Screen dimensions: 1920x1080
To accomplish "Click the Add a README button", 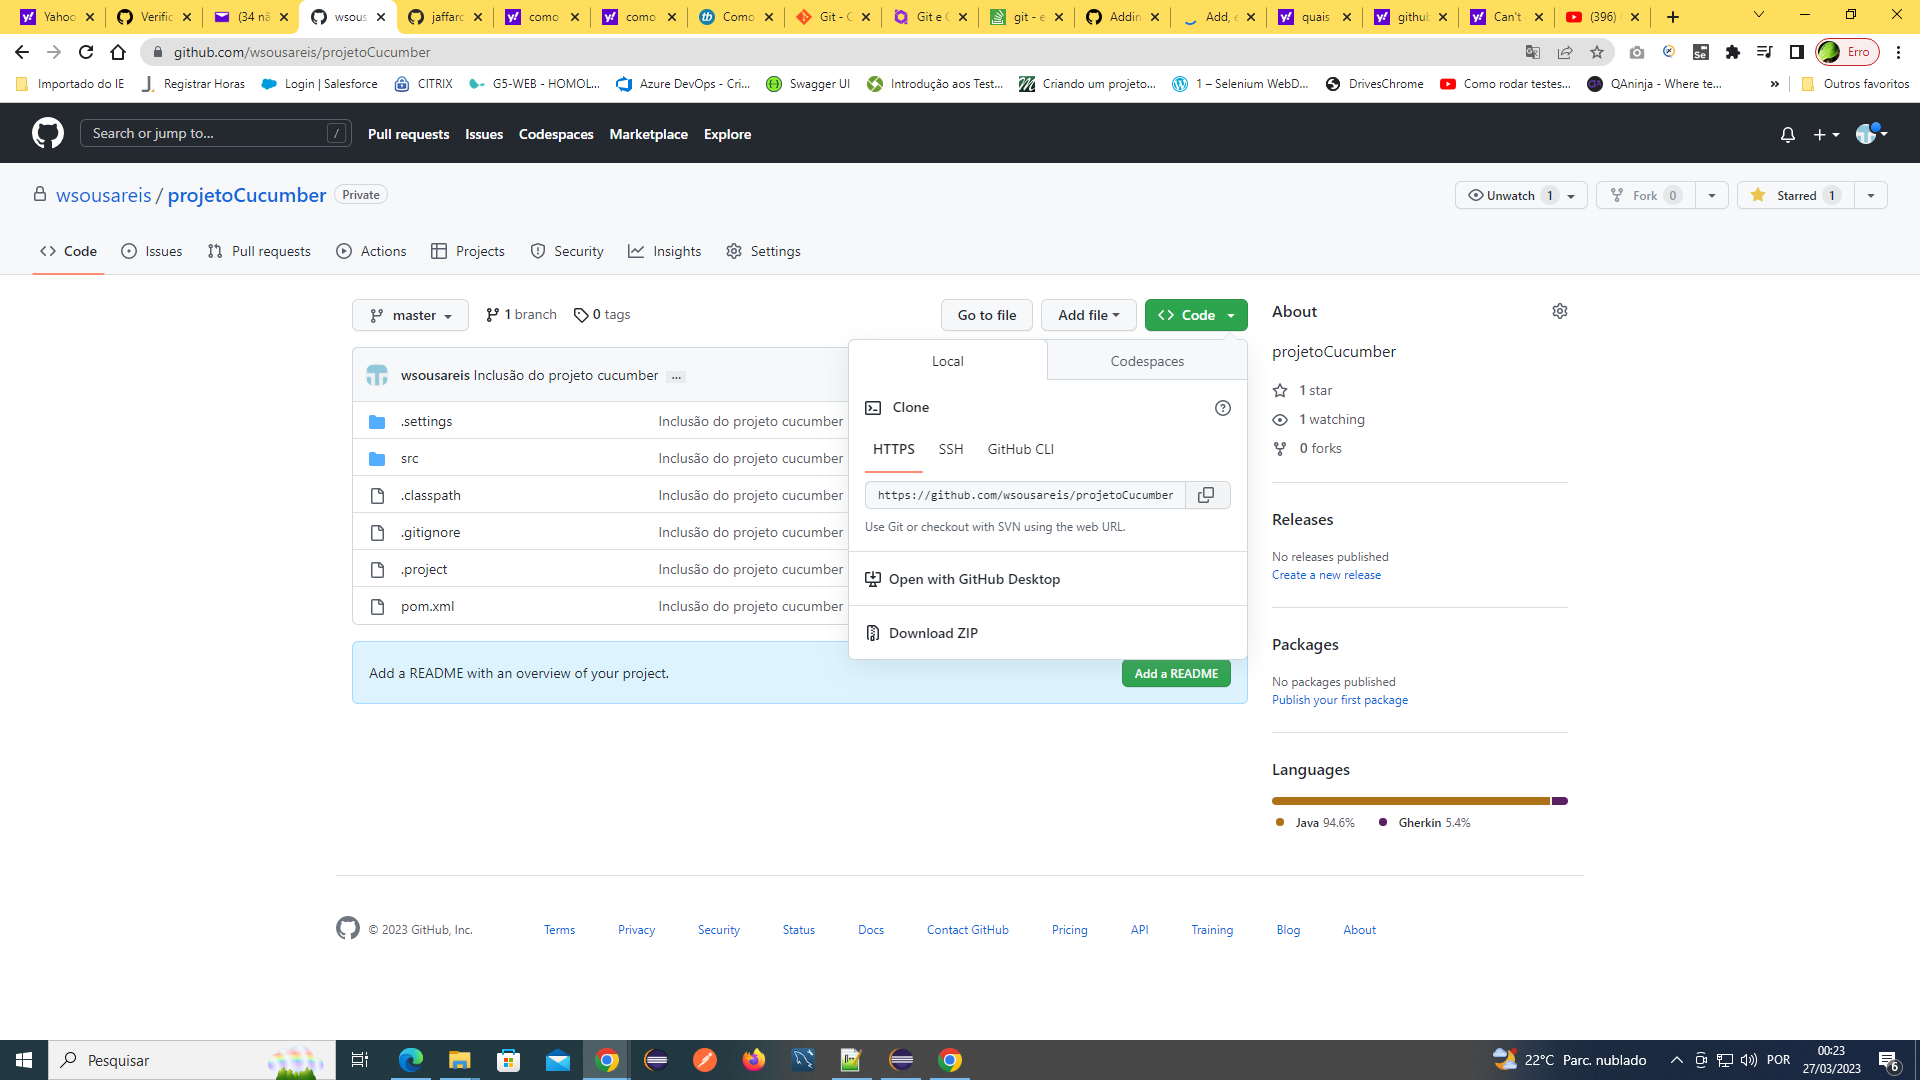I will 1176,673.
